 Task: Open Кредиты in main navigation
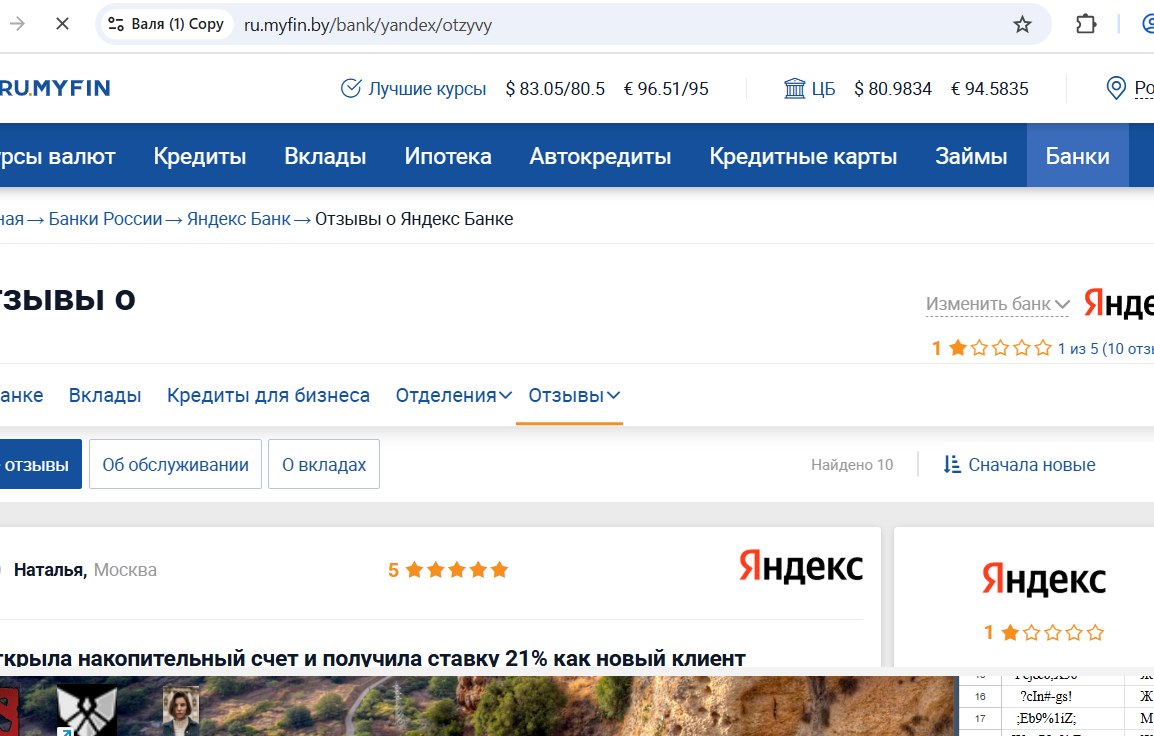point(199,156)
